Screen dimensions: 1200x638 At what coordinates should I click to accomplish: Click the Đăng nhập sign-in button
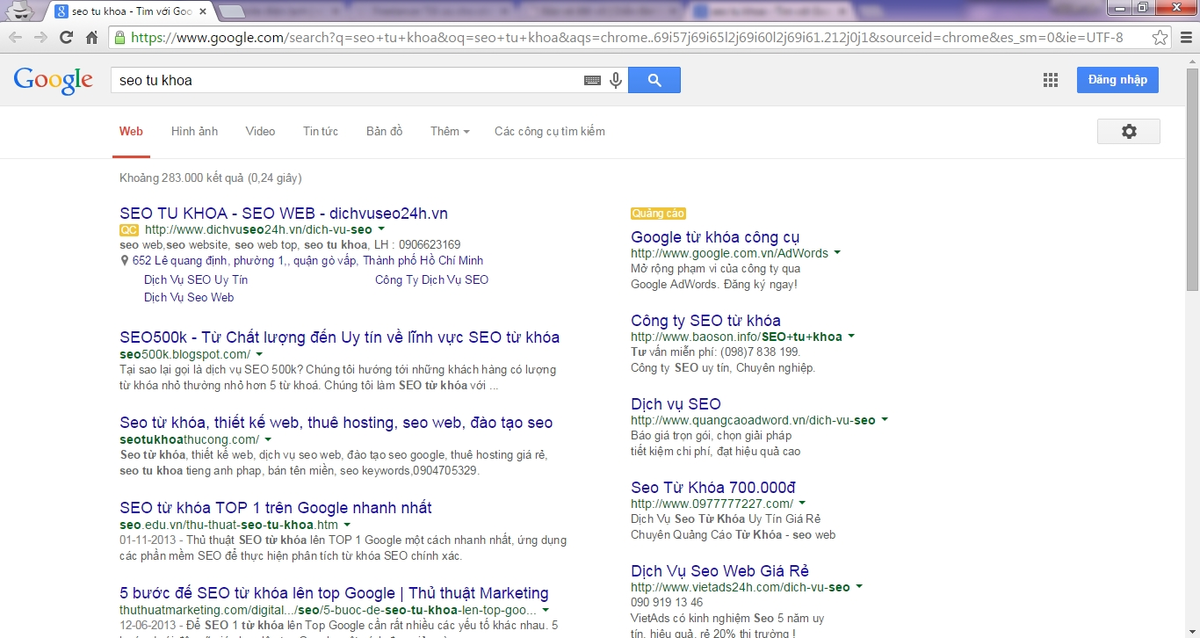tap(1117, 80)
